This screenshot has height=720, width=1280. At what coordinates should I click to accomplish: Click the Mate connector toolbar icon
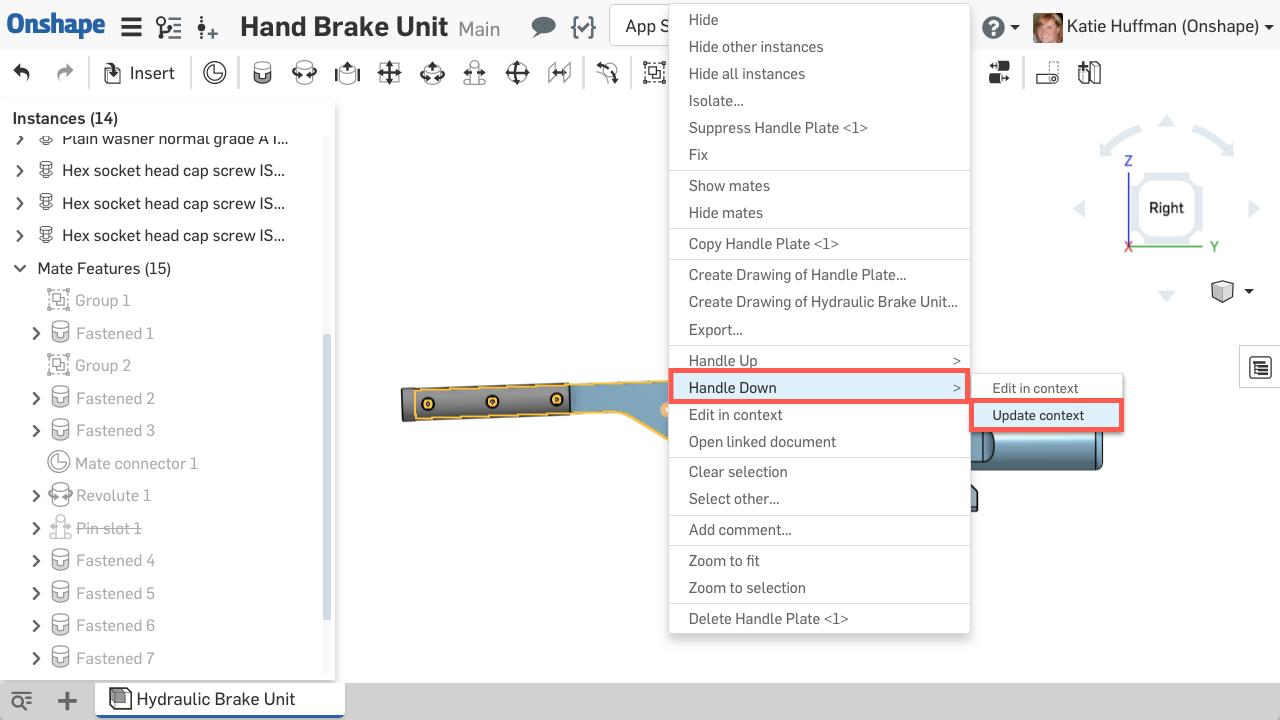[x=214, y=73]
